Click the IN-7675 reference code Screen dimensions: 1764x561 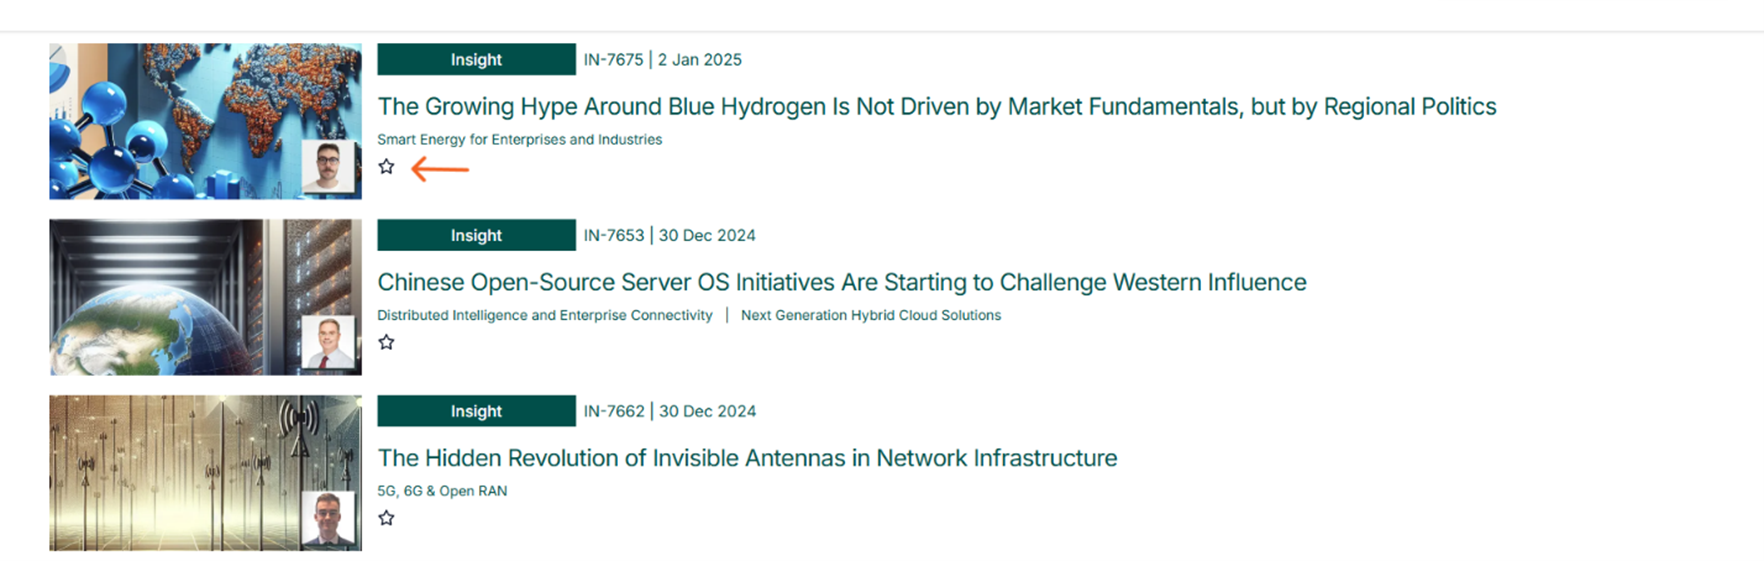613,60
